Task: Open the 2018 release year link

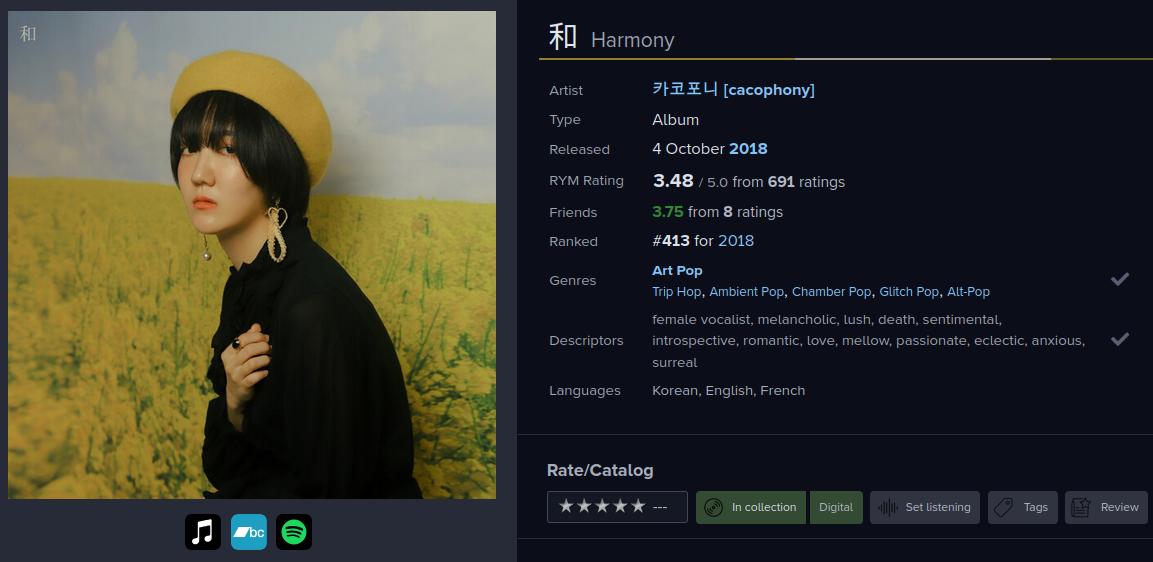Action: [749, 149]
